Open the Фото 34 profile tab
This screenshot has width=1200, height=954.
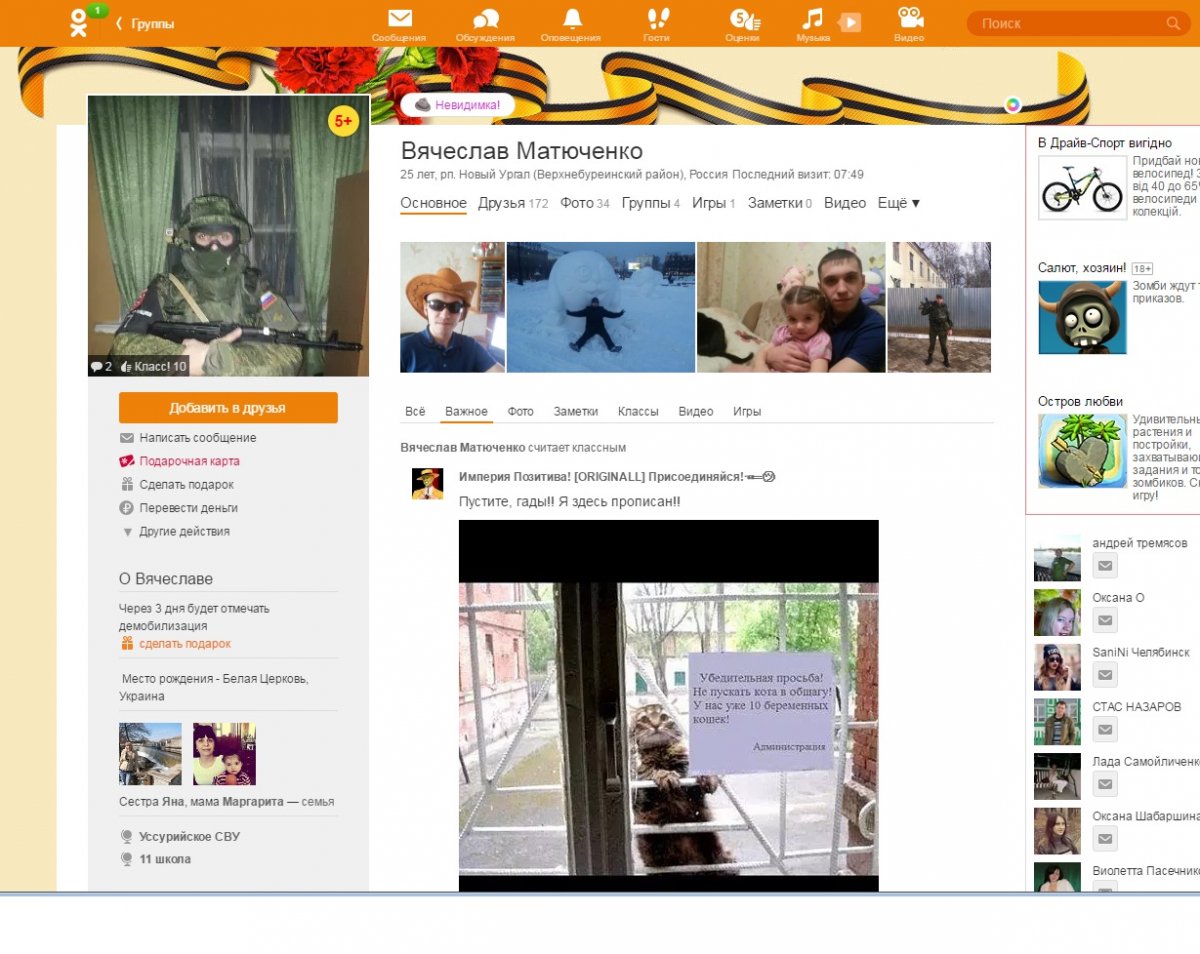pos(585,203)
